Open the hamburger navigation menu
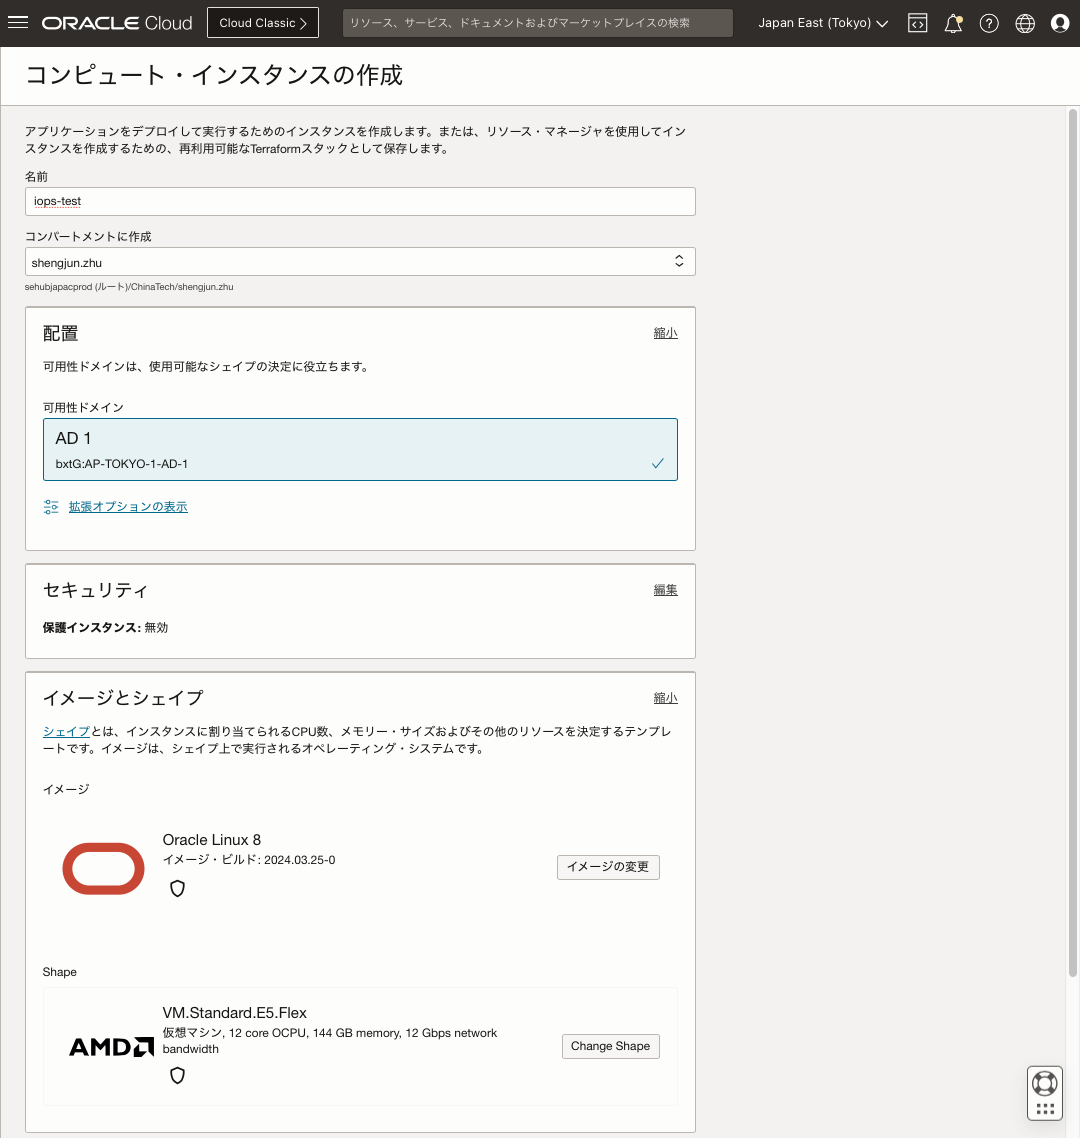The height and width of the screenshot is (1138, 1080). 18,22
